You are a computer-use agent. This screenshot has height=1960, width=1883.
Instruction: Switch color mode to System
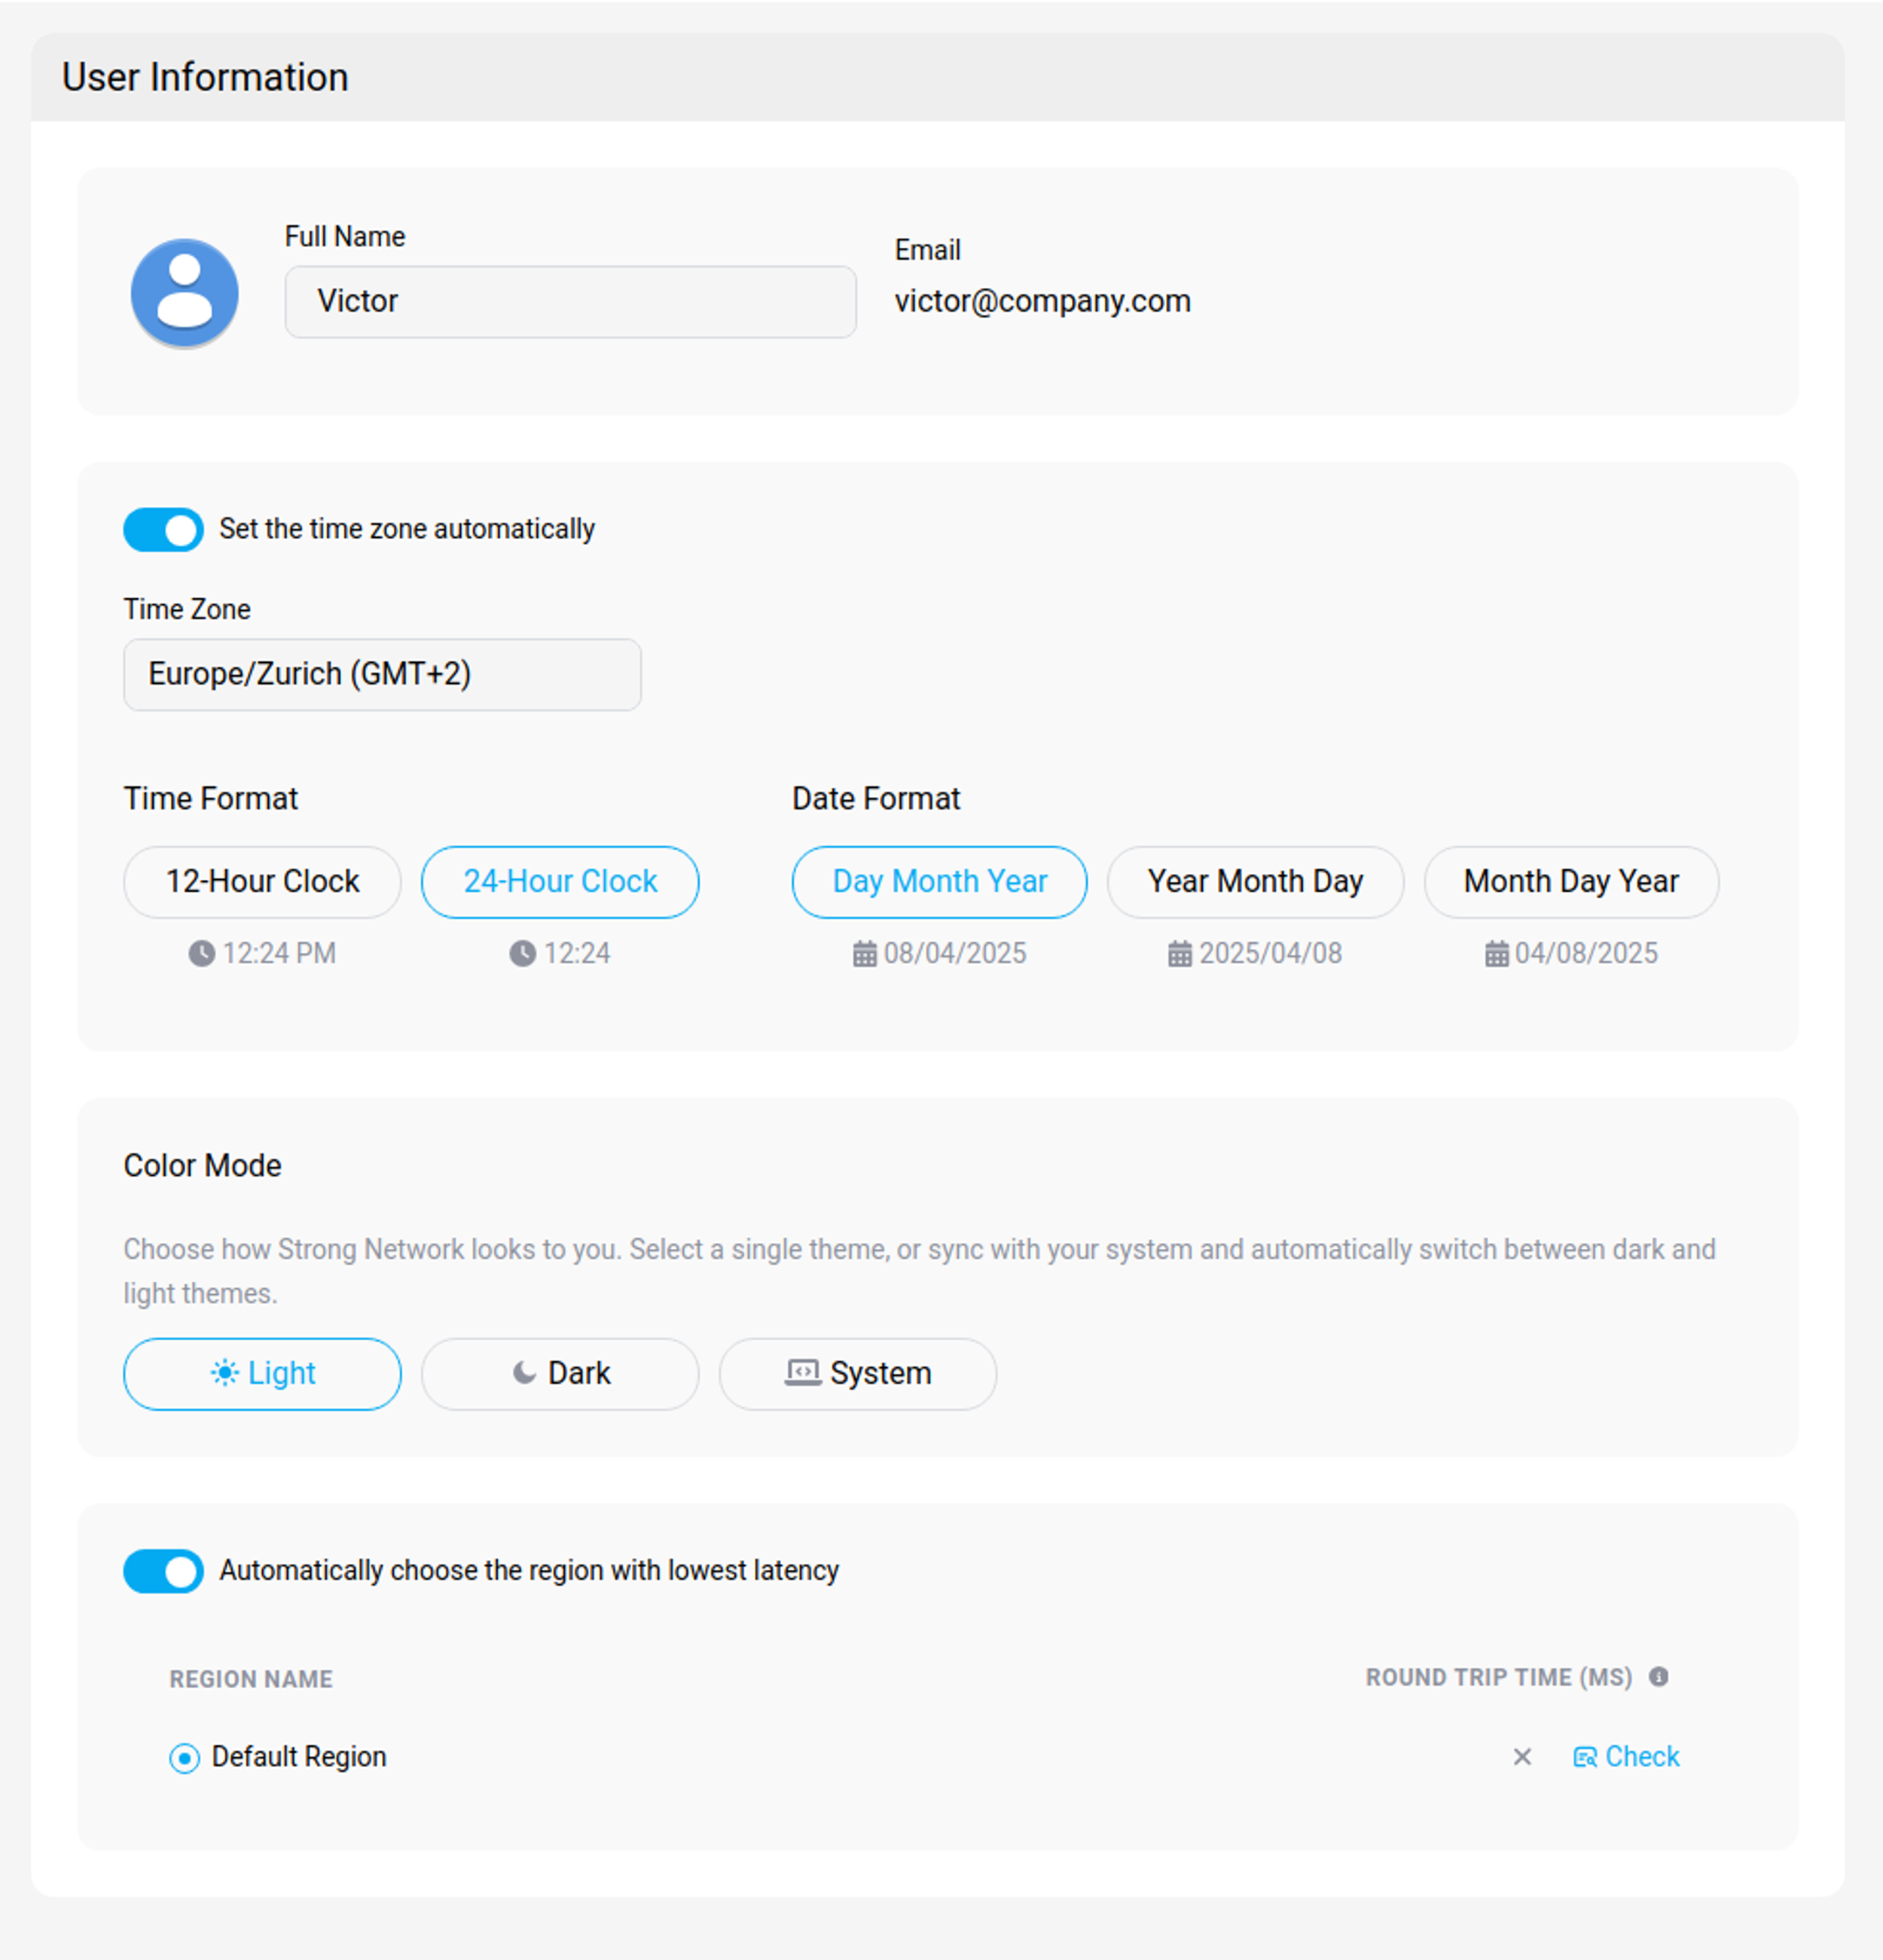coord(857,1373)
